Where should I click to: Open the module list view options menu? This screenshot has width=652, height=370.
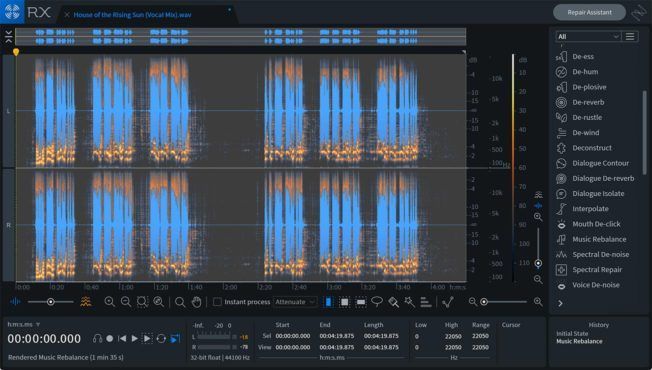click(630, 37)
